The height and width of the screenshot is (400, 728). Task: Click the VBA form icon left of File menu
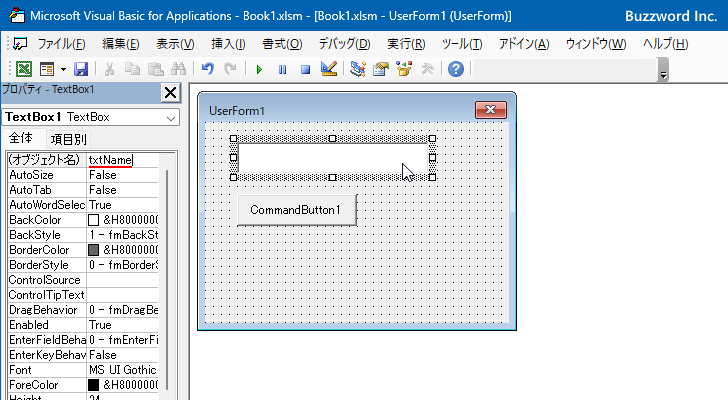tap(20, 44)
